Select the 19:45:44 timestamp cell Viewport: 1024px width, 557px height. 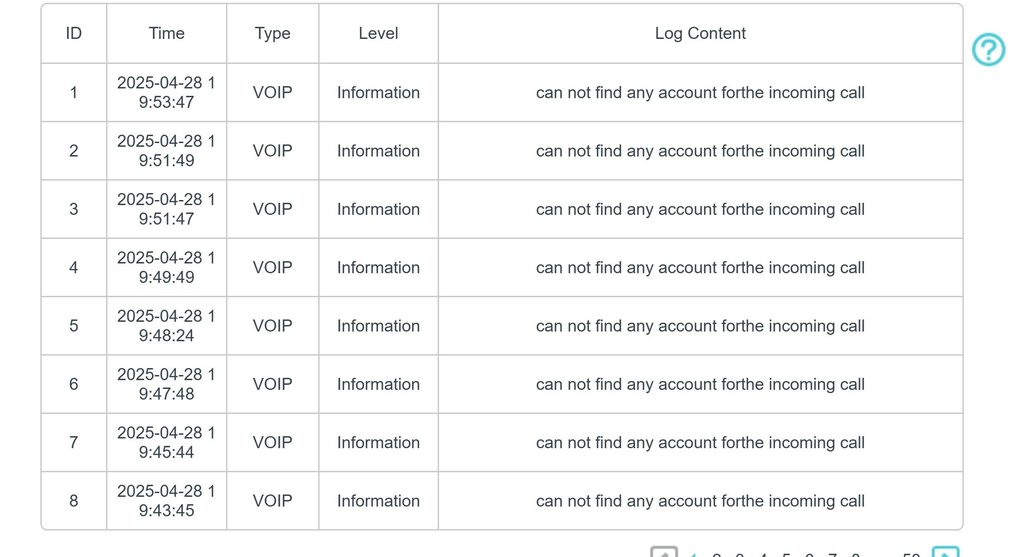167,443
